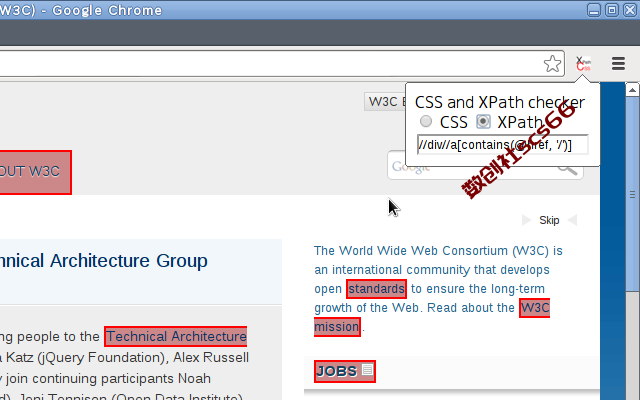Click the browser address bar
The height and width of the screenshot is (400, 640).
(x=282, y=64)
